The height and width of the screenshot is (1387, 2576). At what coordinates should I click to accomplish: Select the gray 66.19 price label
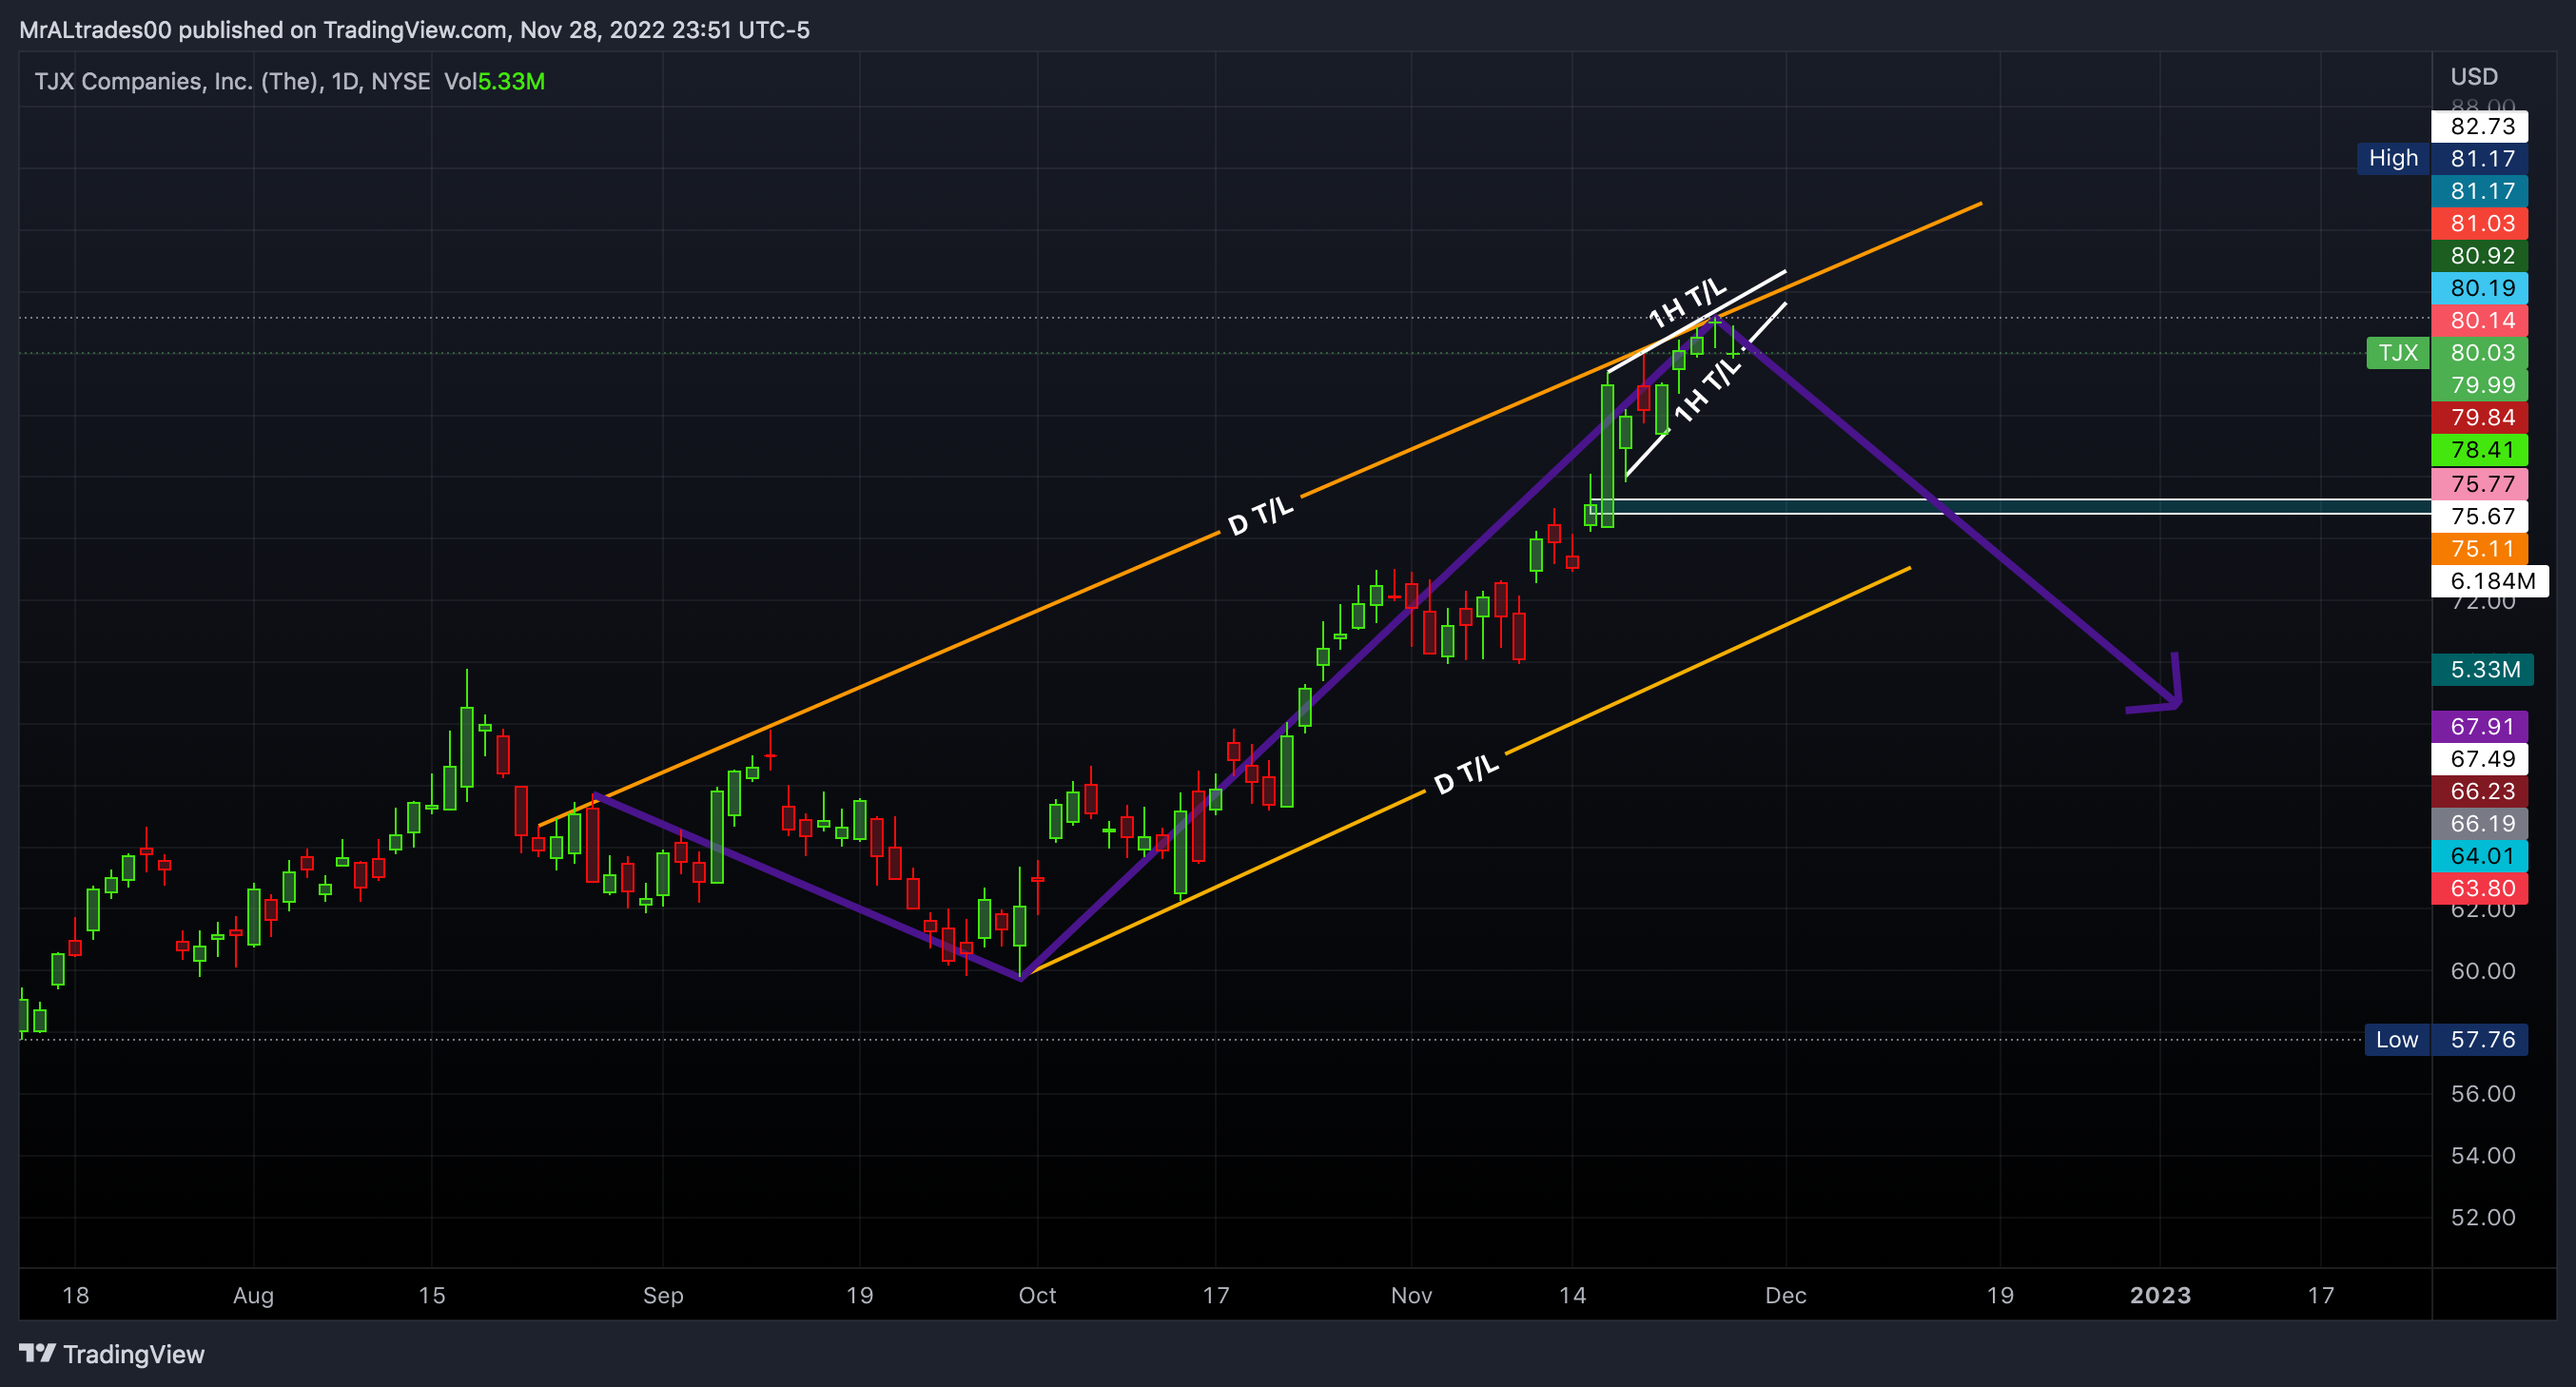pos(2481,823)
